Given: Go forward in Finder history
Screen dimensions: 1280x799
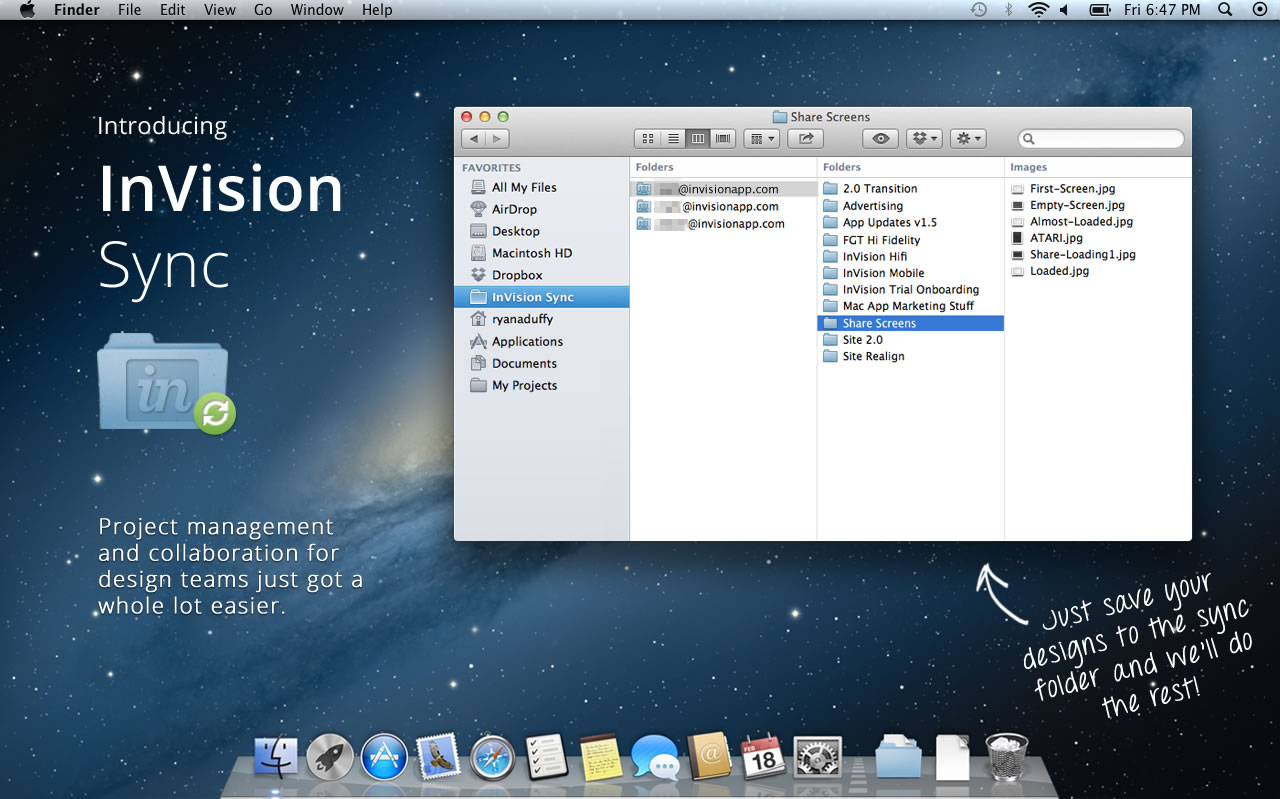Looking at the screenshot, I should [x=498, y=139].
